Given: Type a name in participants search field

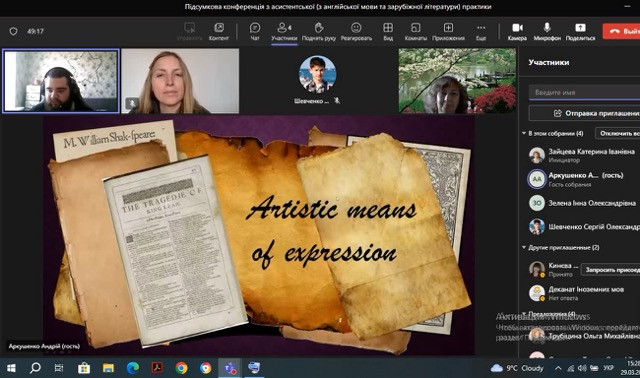Looking at the screenshot, I should coord(584,92).
